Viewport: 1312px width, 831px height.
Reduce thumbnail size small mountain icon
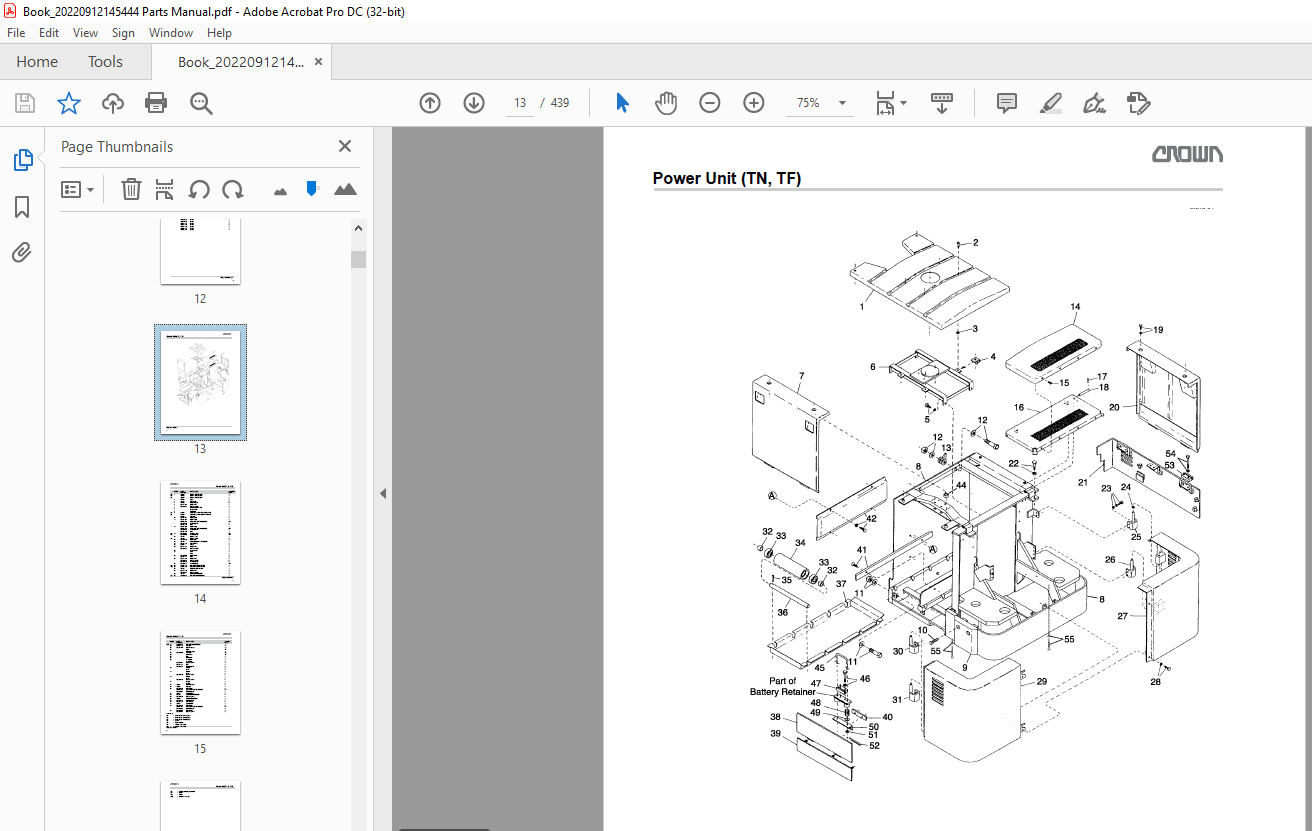pyautogui.click(x=280, y=190)
